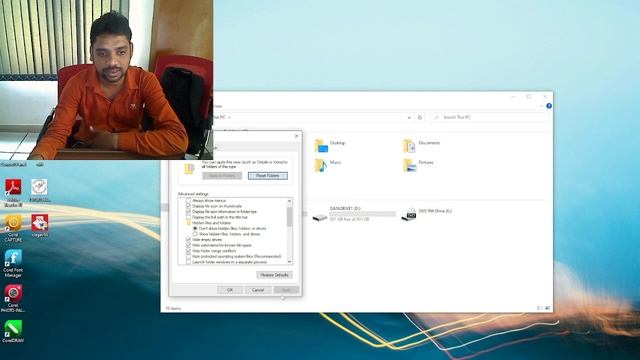Screen dimensions: 640x360
Task: Click the Search This PC field
Action: tap(489, 117)
